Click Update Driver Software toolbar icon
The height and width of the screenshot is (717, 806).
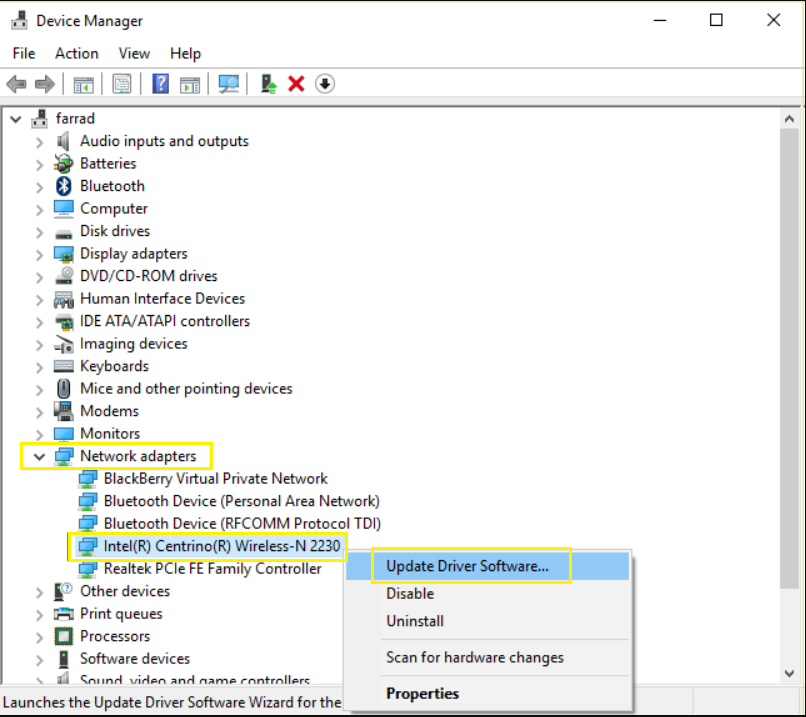(x=268, y=84)
